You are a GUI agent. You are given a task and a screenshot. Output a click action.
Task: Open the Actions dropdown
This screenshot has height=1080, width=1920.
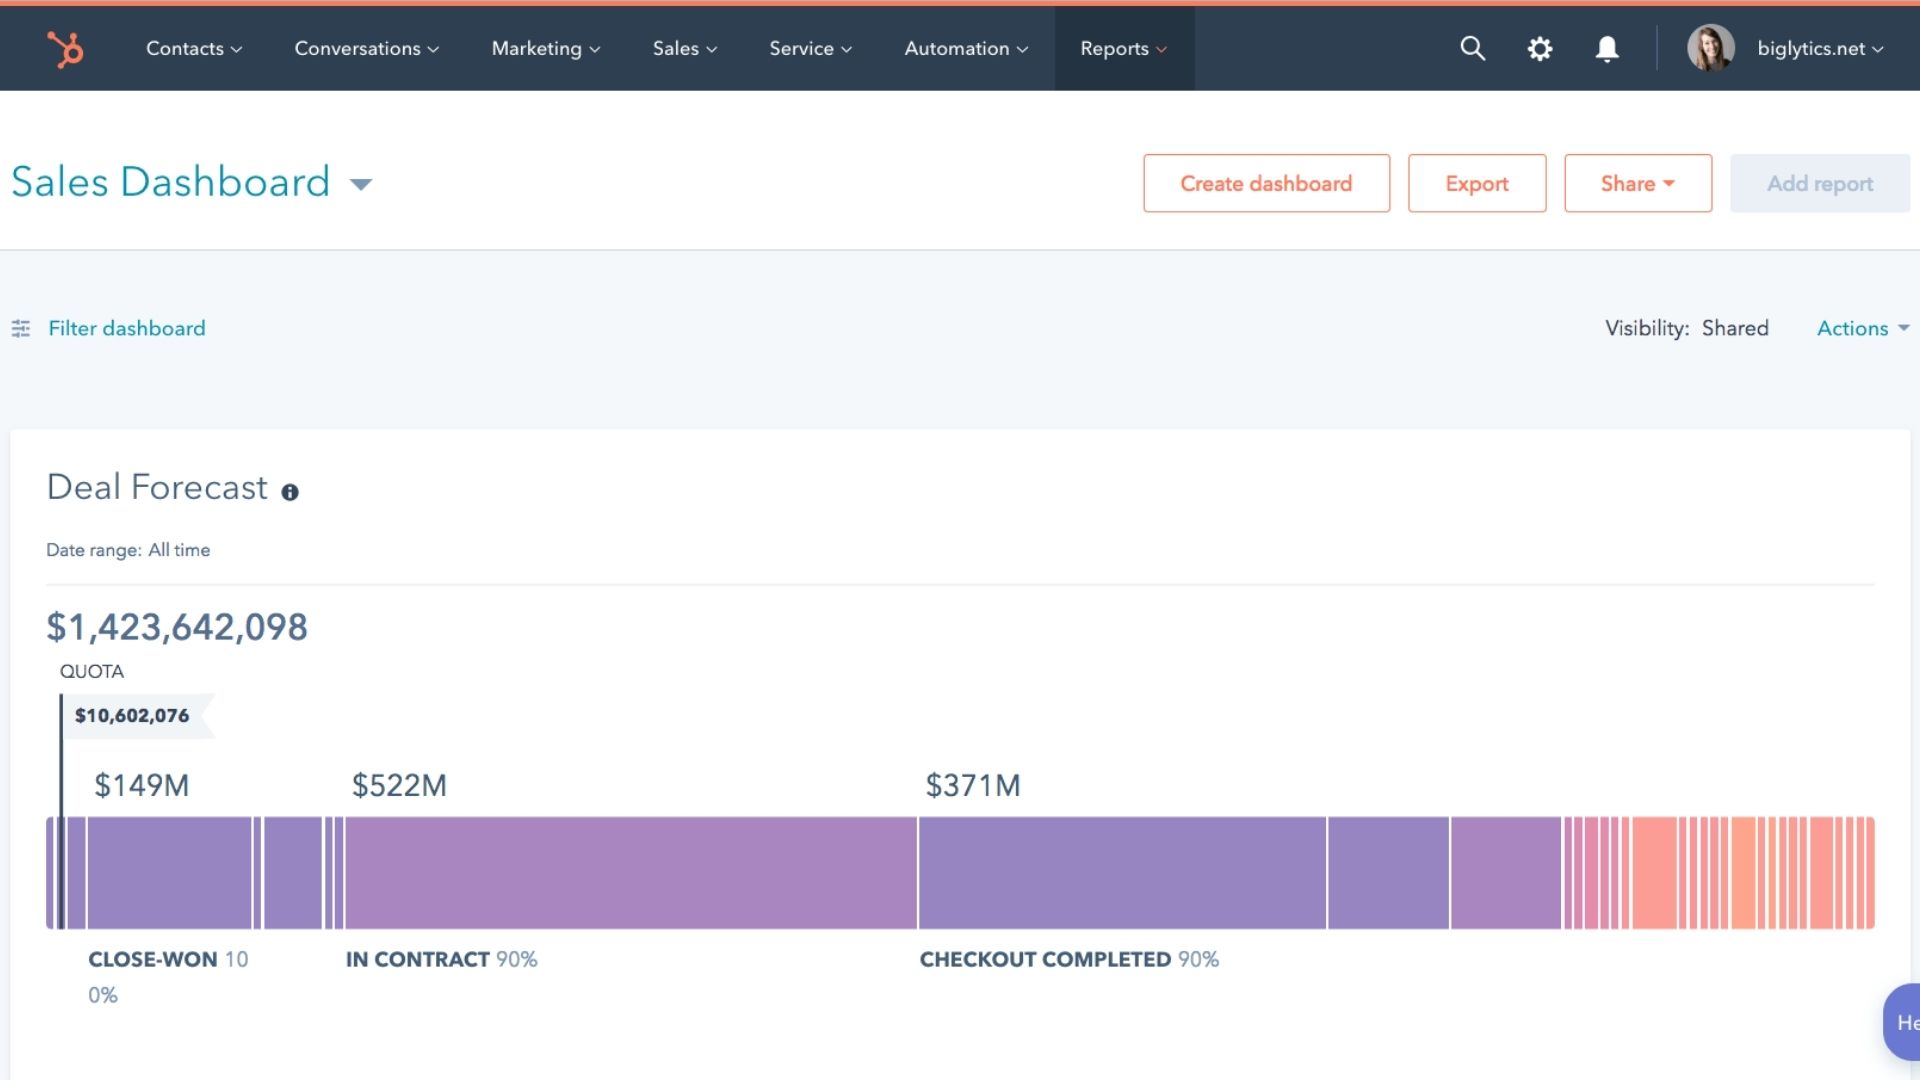pyautogui.click(x=1863, y=328)
